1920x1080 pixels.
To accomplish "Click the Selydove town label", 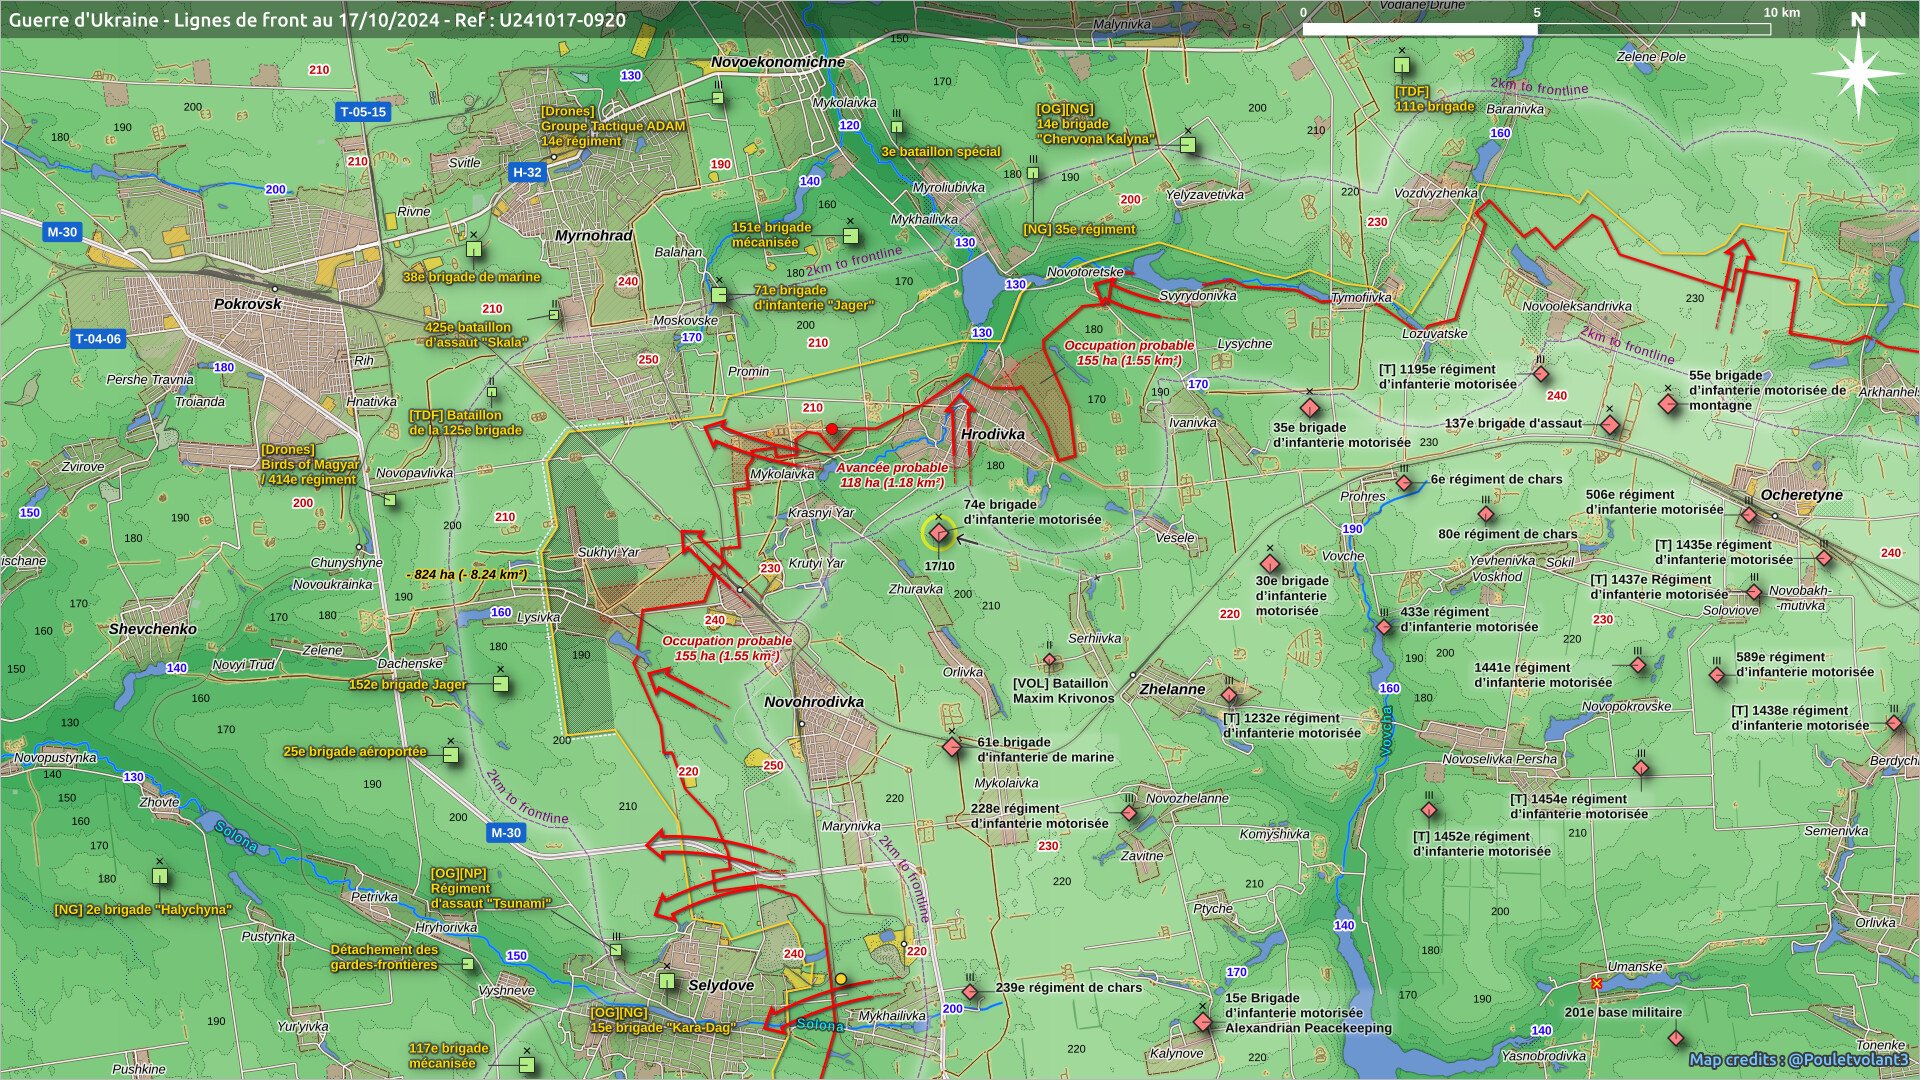I will (x=721, y=985).
